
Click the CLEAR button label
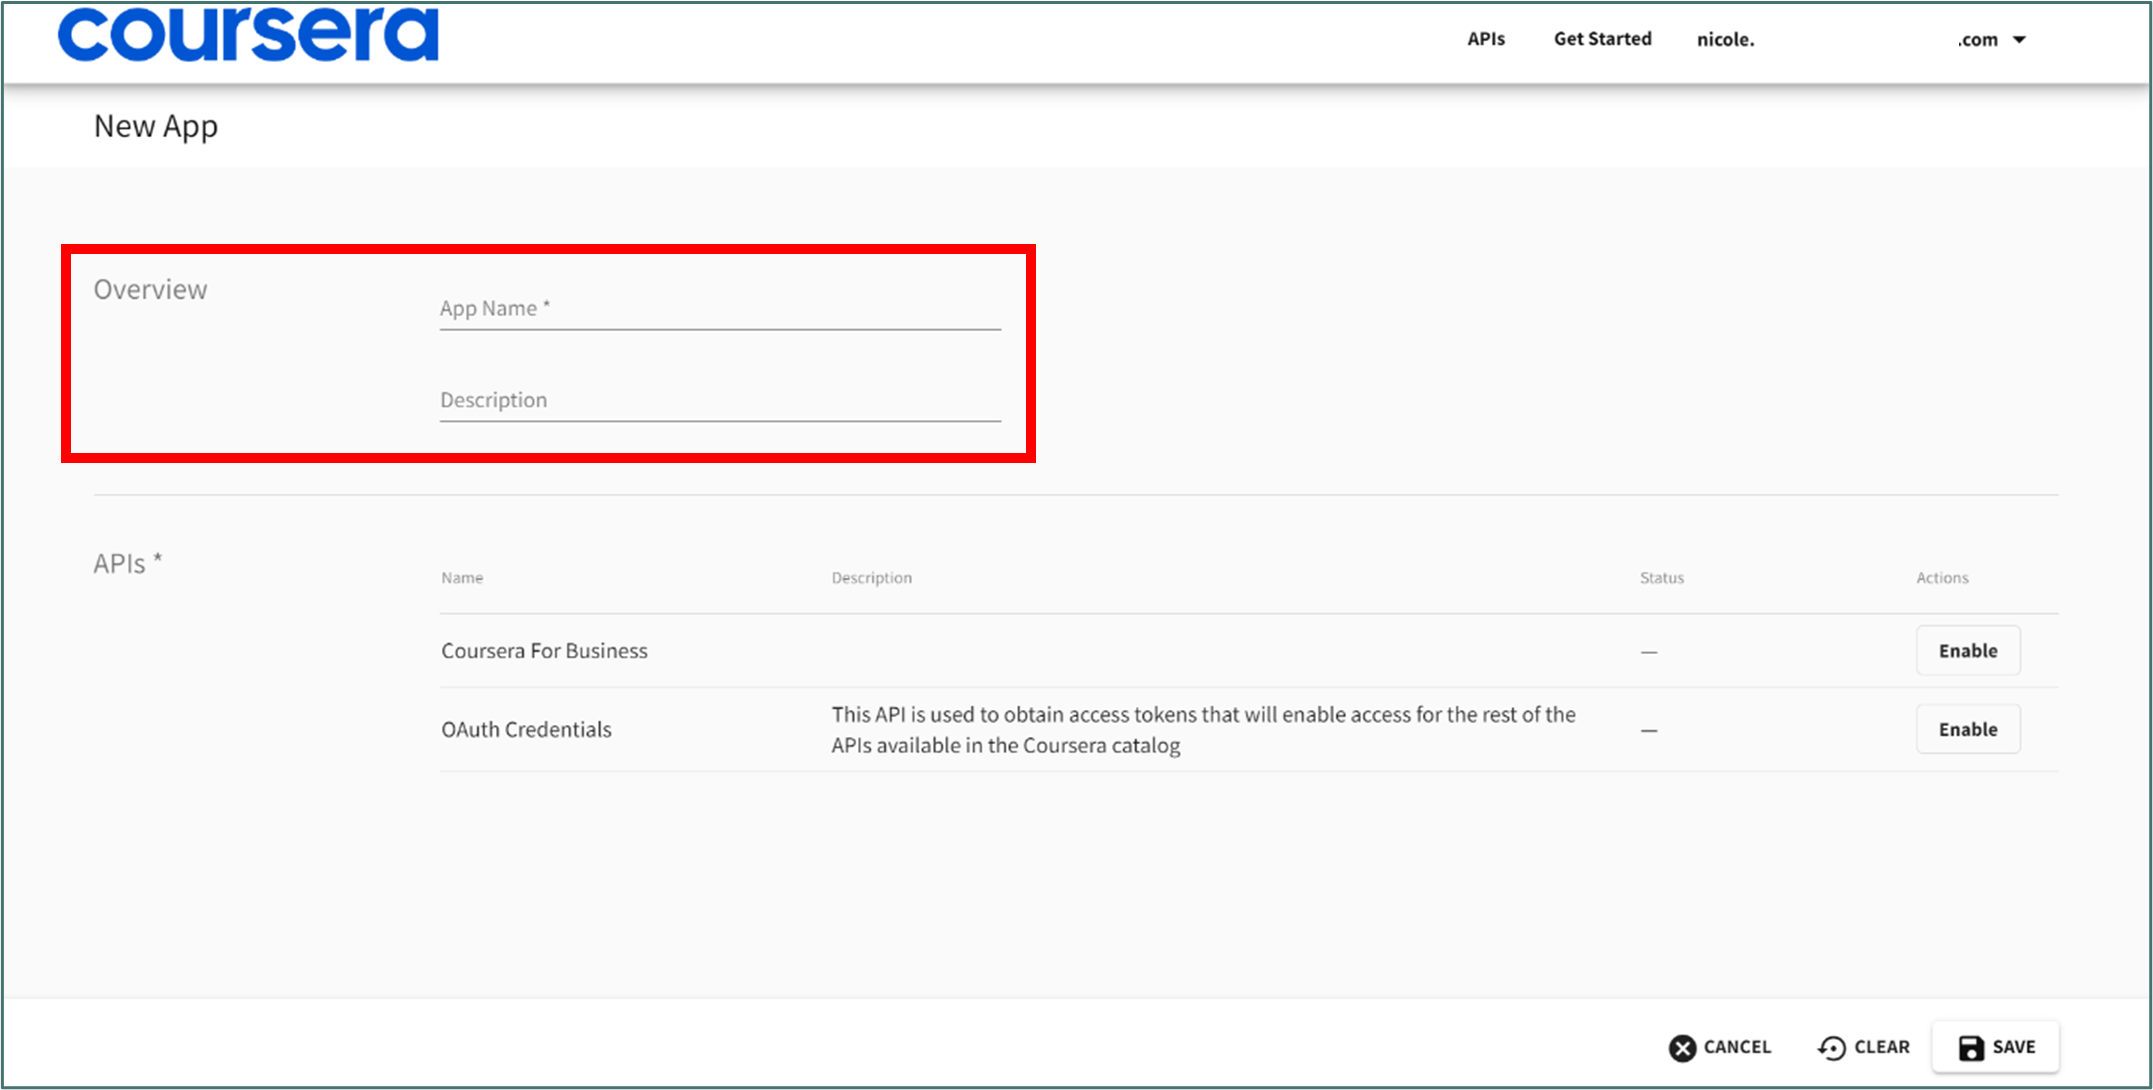pos(1881,1047)
